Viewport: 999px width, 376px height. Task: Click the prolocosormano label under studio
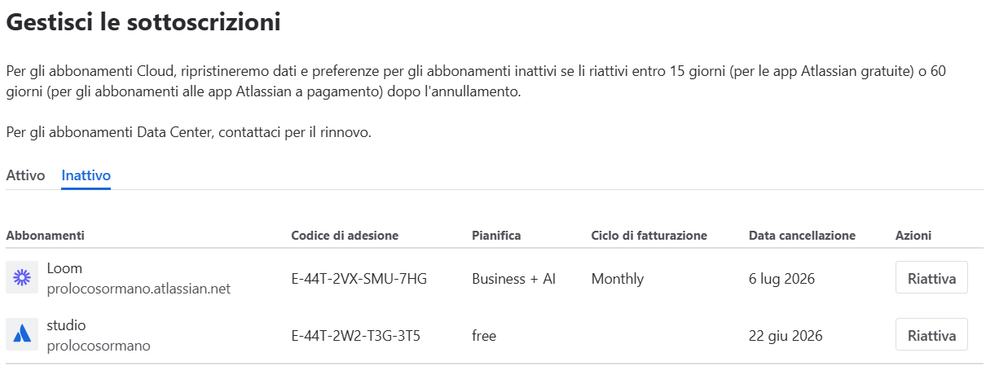[99, 345]
